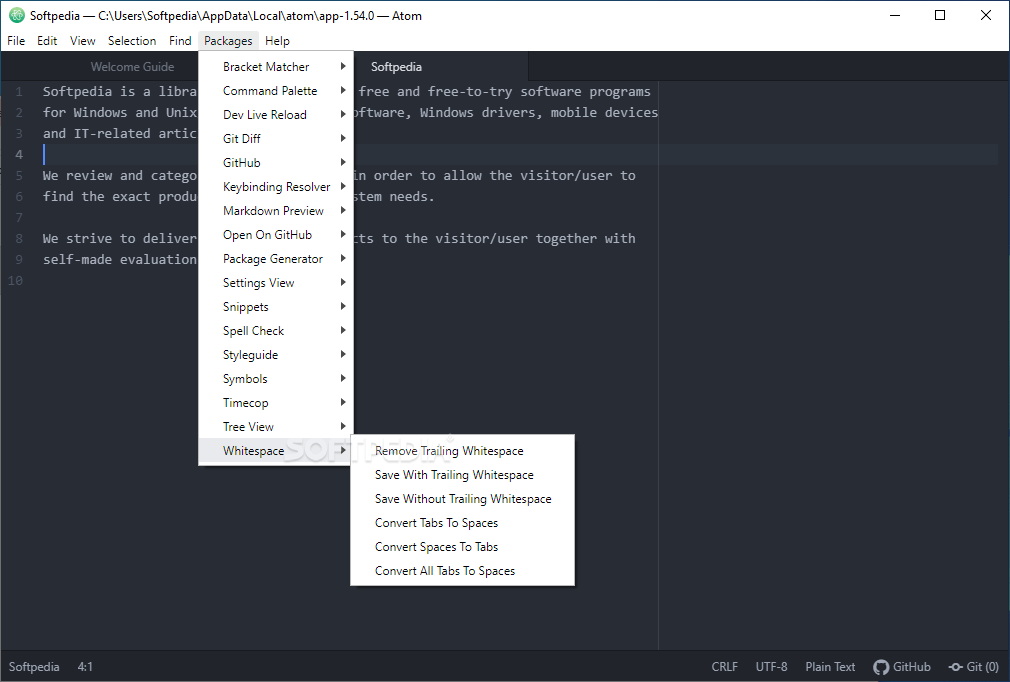
Task: Click line number 5 in the gutter
Action: (x=19, y=175)
